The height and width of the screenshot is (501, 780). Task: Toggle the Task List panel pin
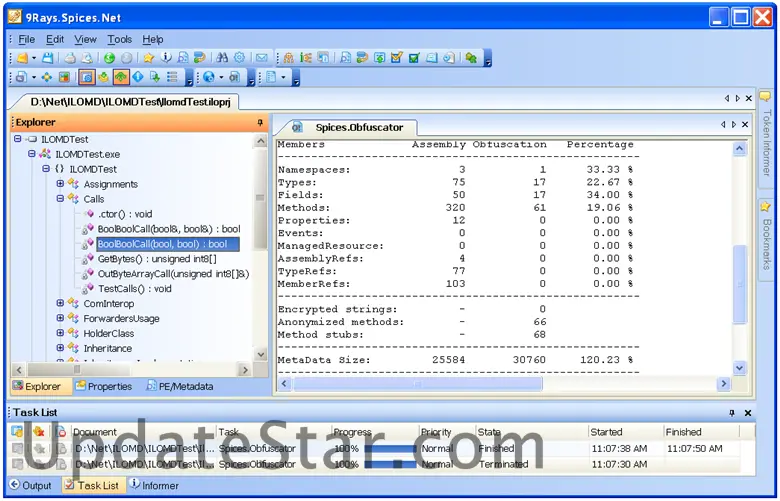[x=731, y=412]
